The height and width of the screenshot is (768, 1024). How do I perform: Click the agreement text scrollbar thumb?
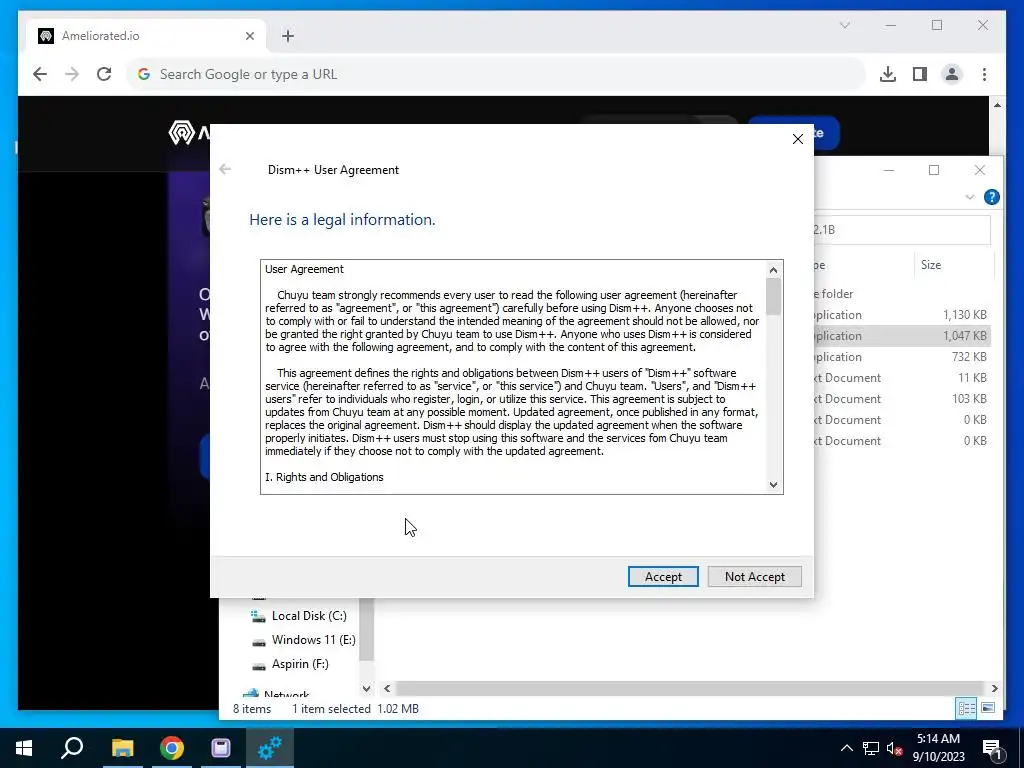coord(773,297)
